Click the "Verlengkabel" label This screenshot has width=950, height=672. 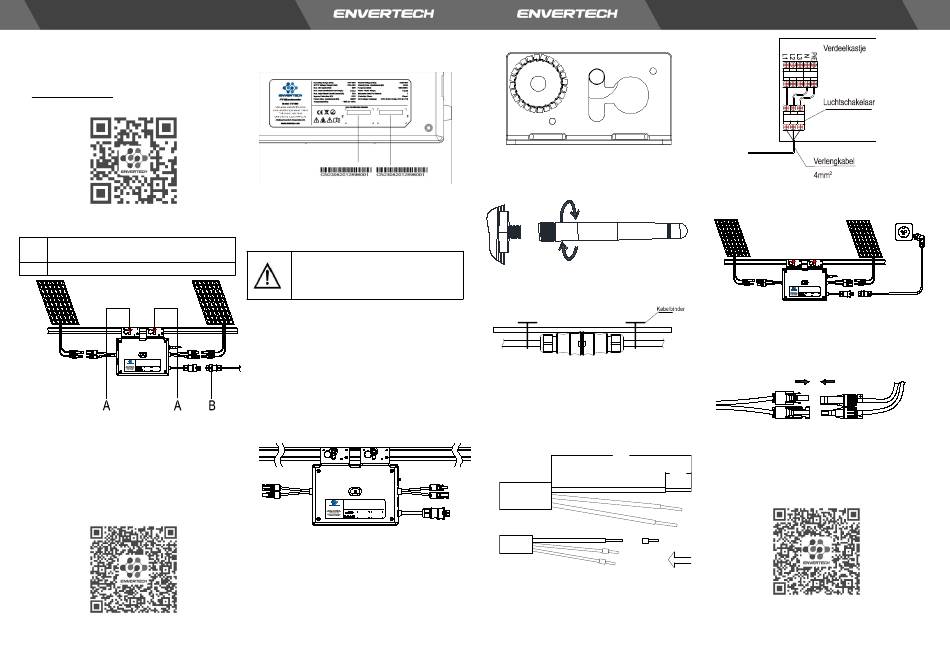[834, 161]
